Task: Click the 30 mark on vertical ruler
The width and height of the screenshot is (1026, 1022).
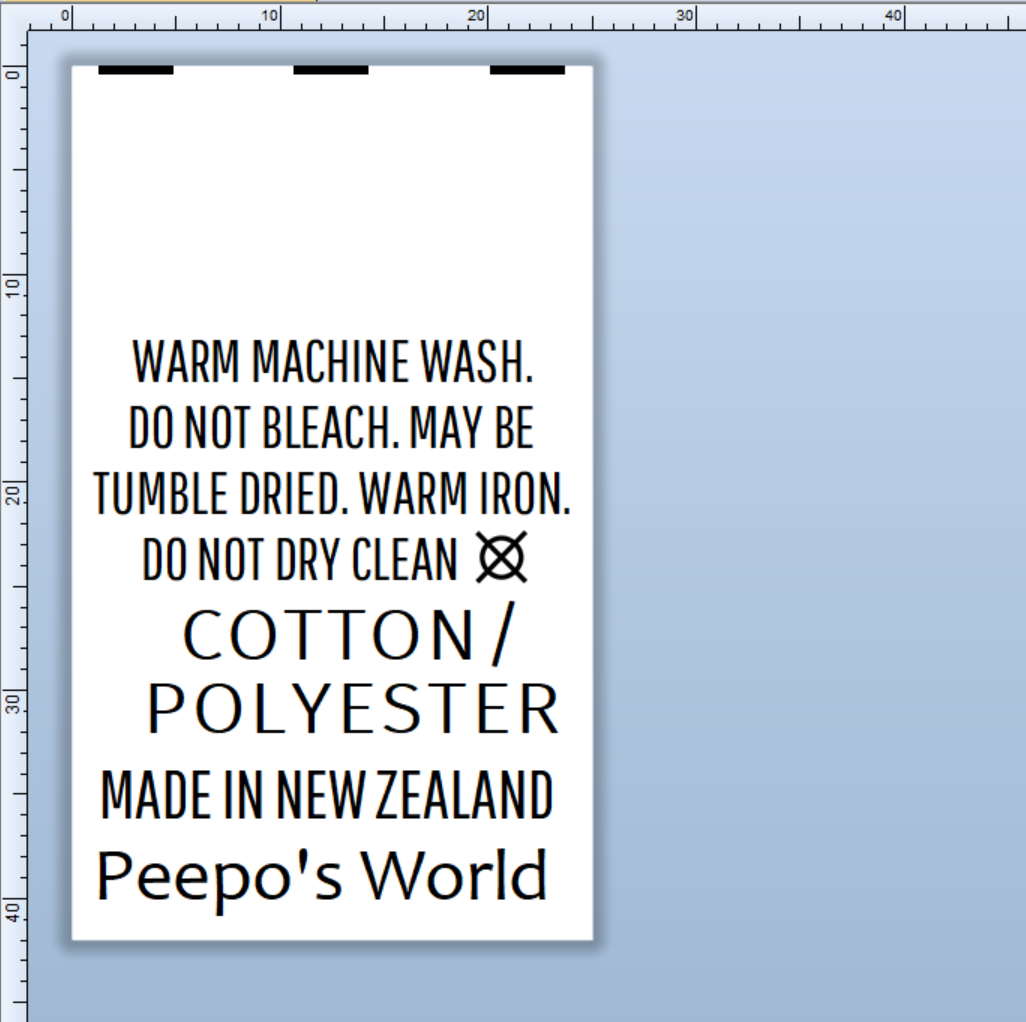Action: click(14, 701)
